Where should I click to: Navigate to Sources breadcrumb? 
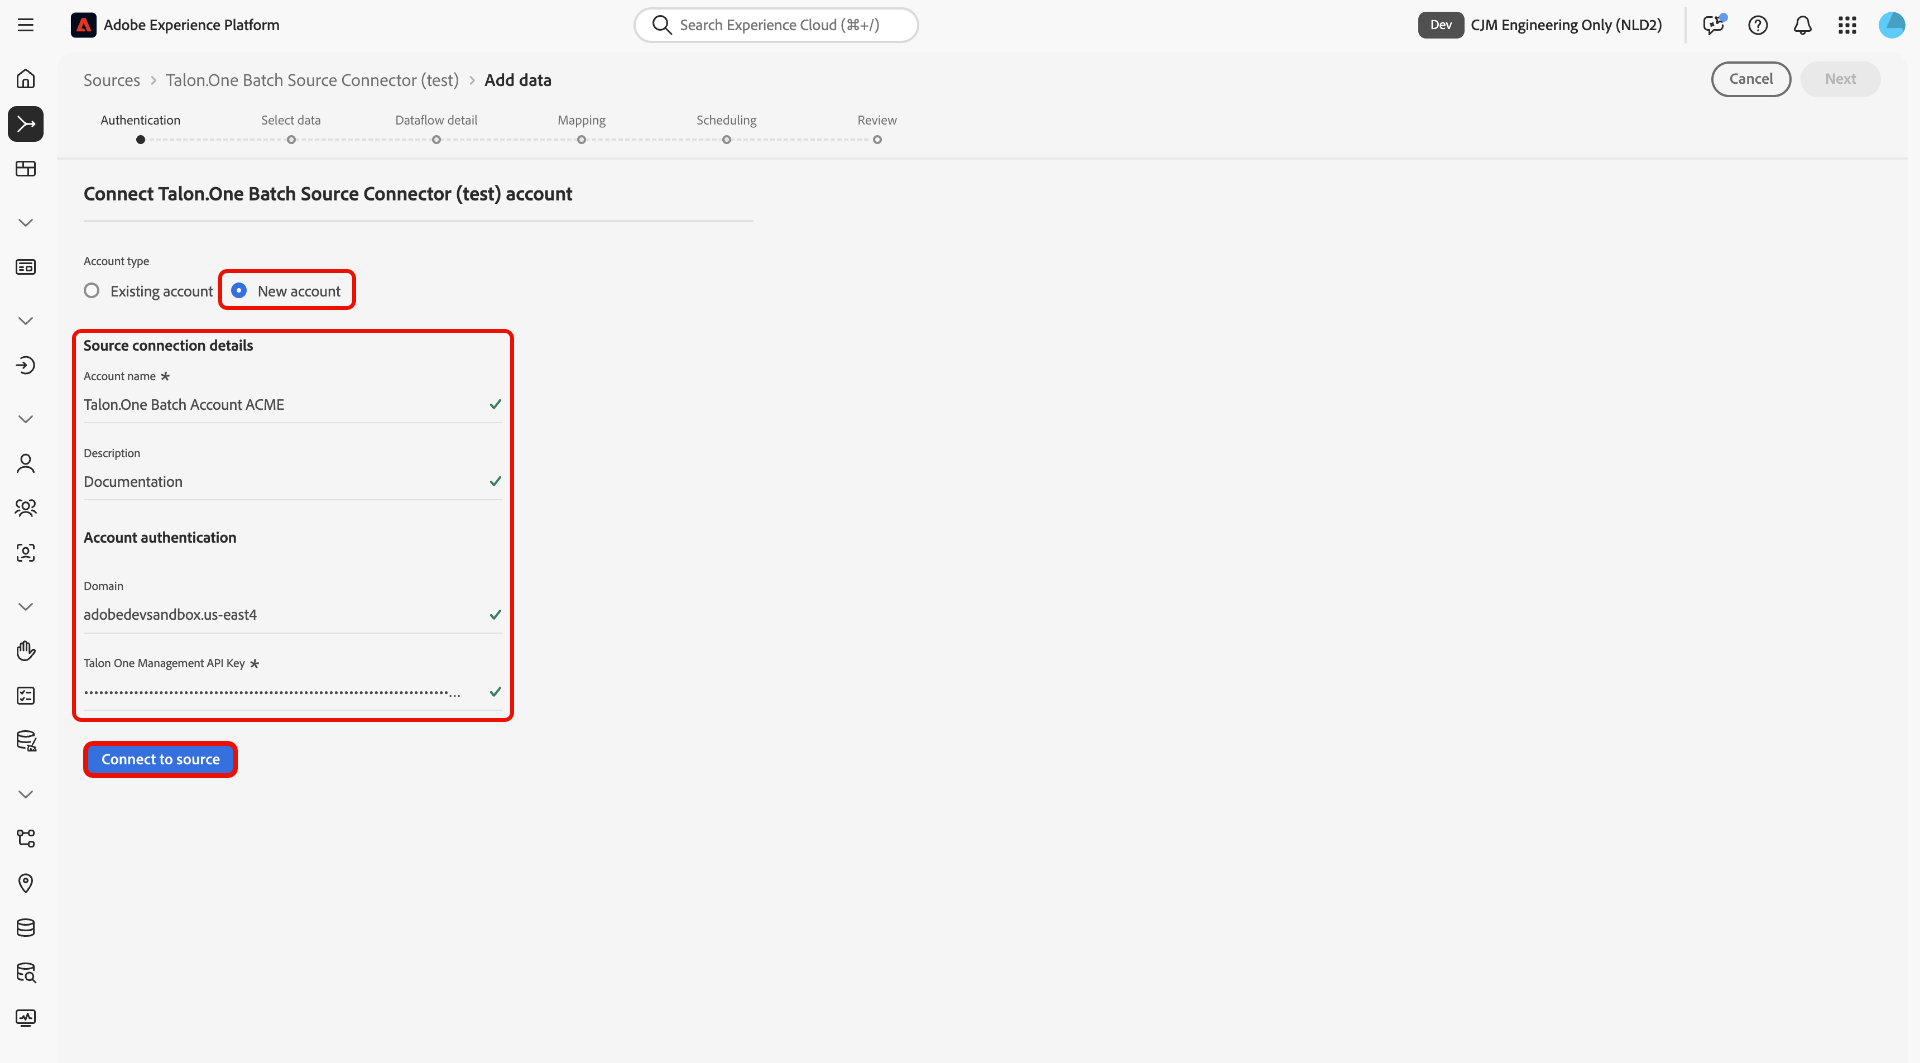[112, 80]
